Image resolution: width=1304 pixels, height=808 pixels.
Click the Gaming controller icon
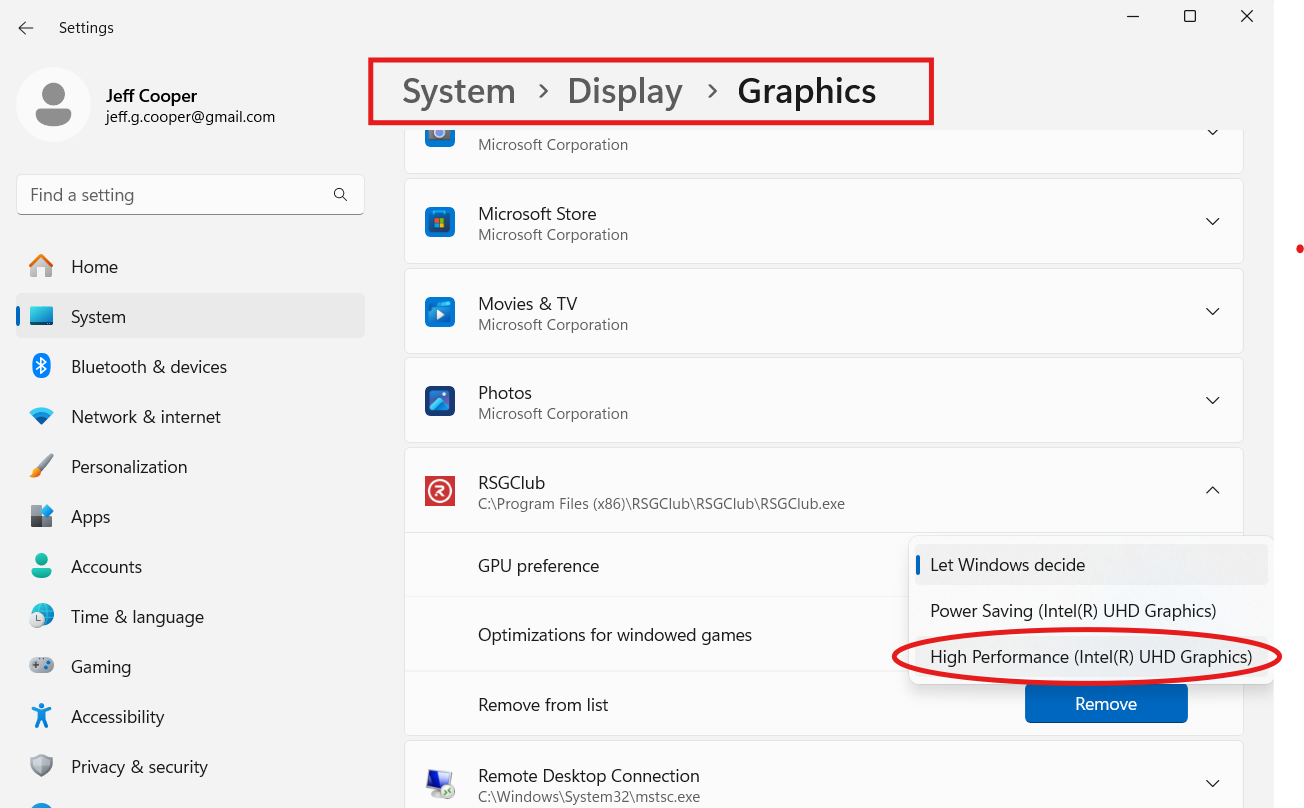click(41, 666)
